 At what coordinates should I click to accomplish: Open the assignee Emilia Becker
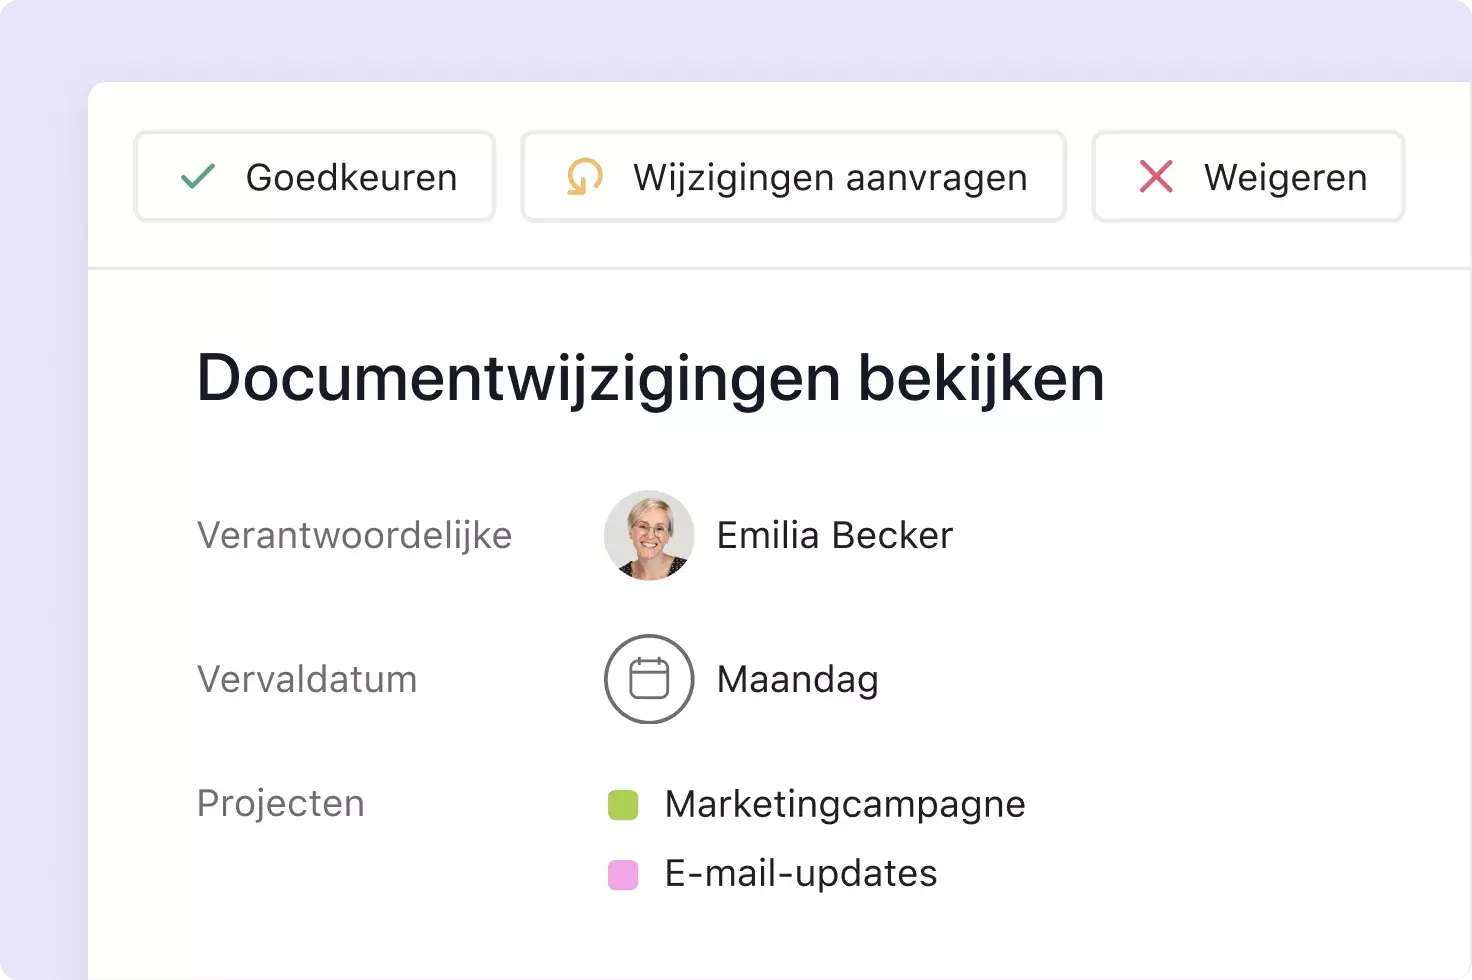click(x=834, y=535)
